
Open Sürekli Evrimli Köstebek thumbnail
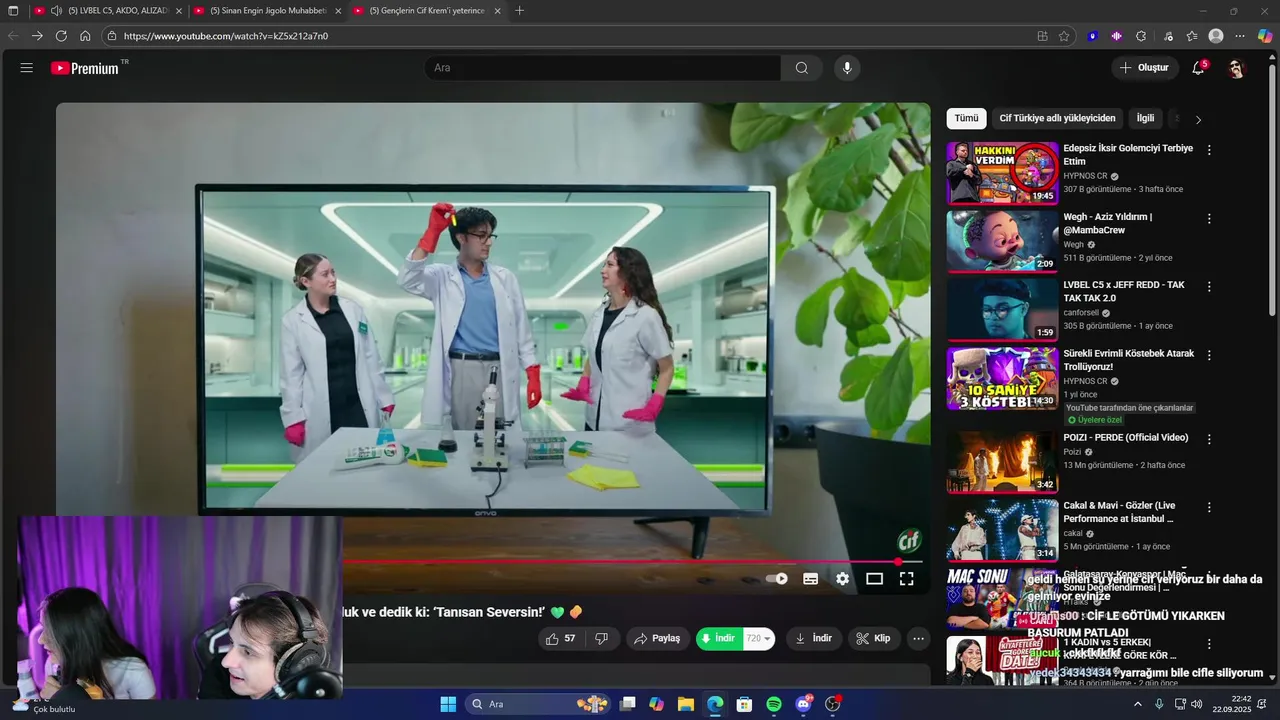click(x=1002, y=378)
